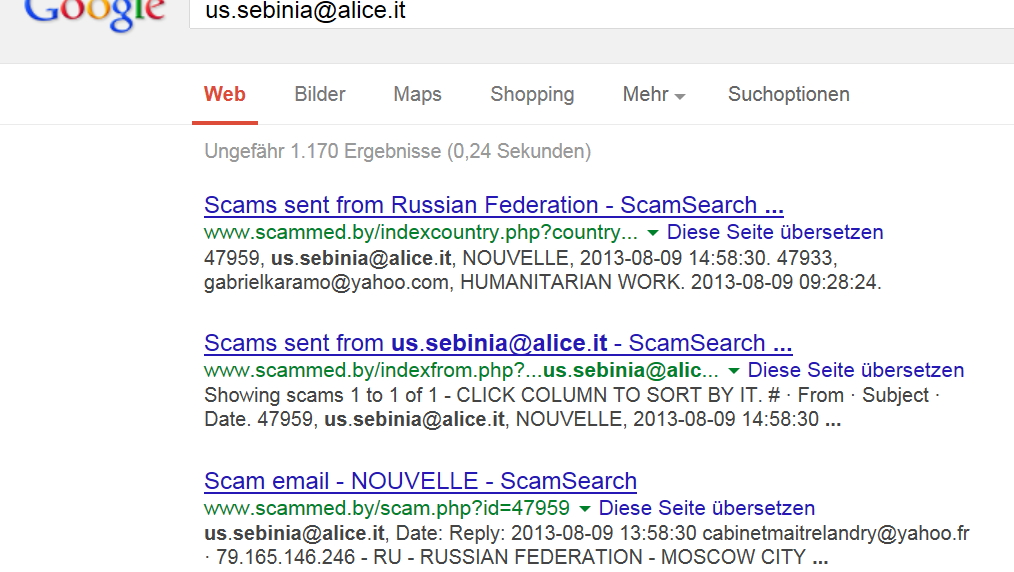Click the search box containing us.sebinia@alice.it
1014x572 pixels.
click(x=601, y=13)
